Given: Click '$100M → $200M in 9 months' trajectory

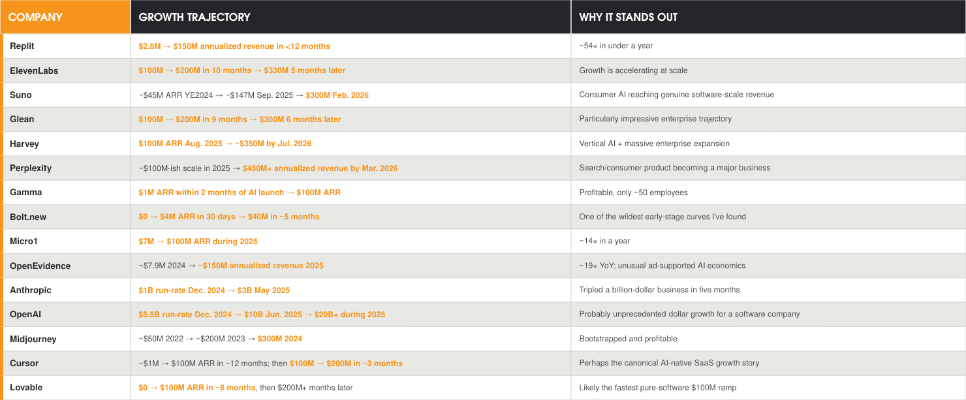Looking at the screenshot, I should [x=351, y=120].
